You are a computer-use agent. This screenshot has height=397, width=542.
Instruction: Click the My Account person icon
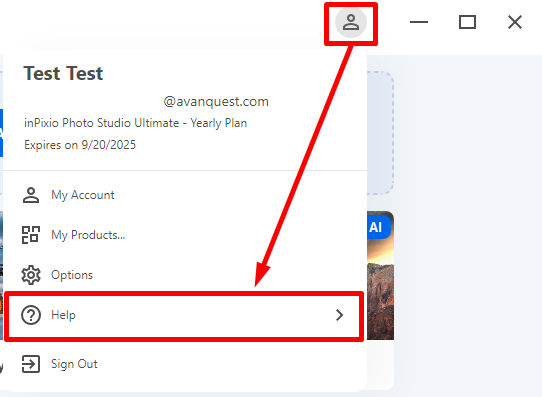pos(31,195)
